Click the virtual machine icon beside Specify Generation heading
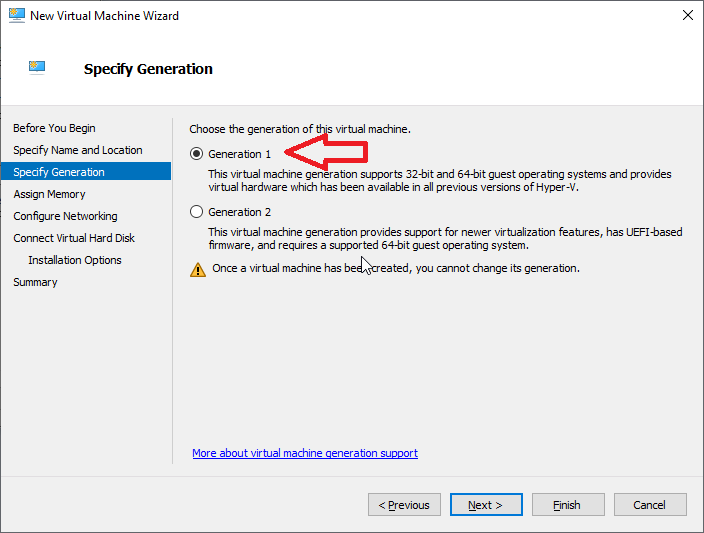704x533 pixels. pyautogui.click(x=37, y=68)
